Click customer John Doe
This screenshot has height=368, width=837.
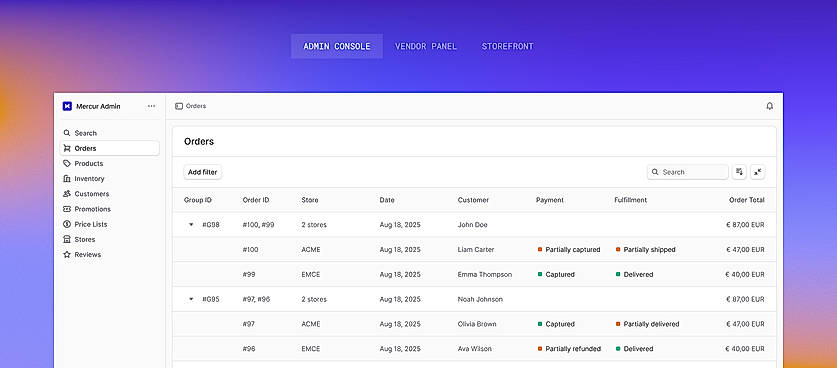pyautogui.click(x=472, y=225)
